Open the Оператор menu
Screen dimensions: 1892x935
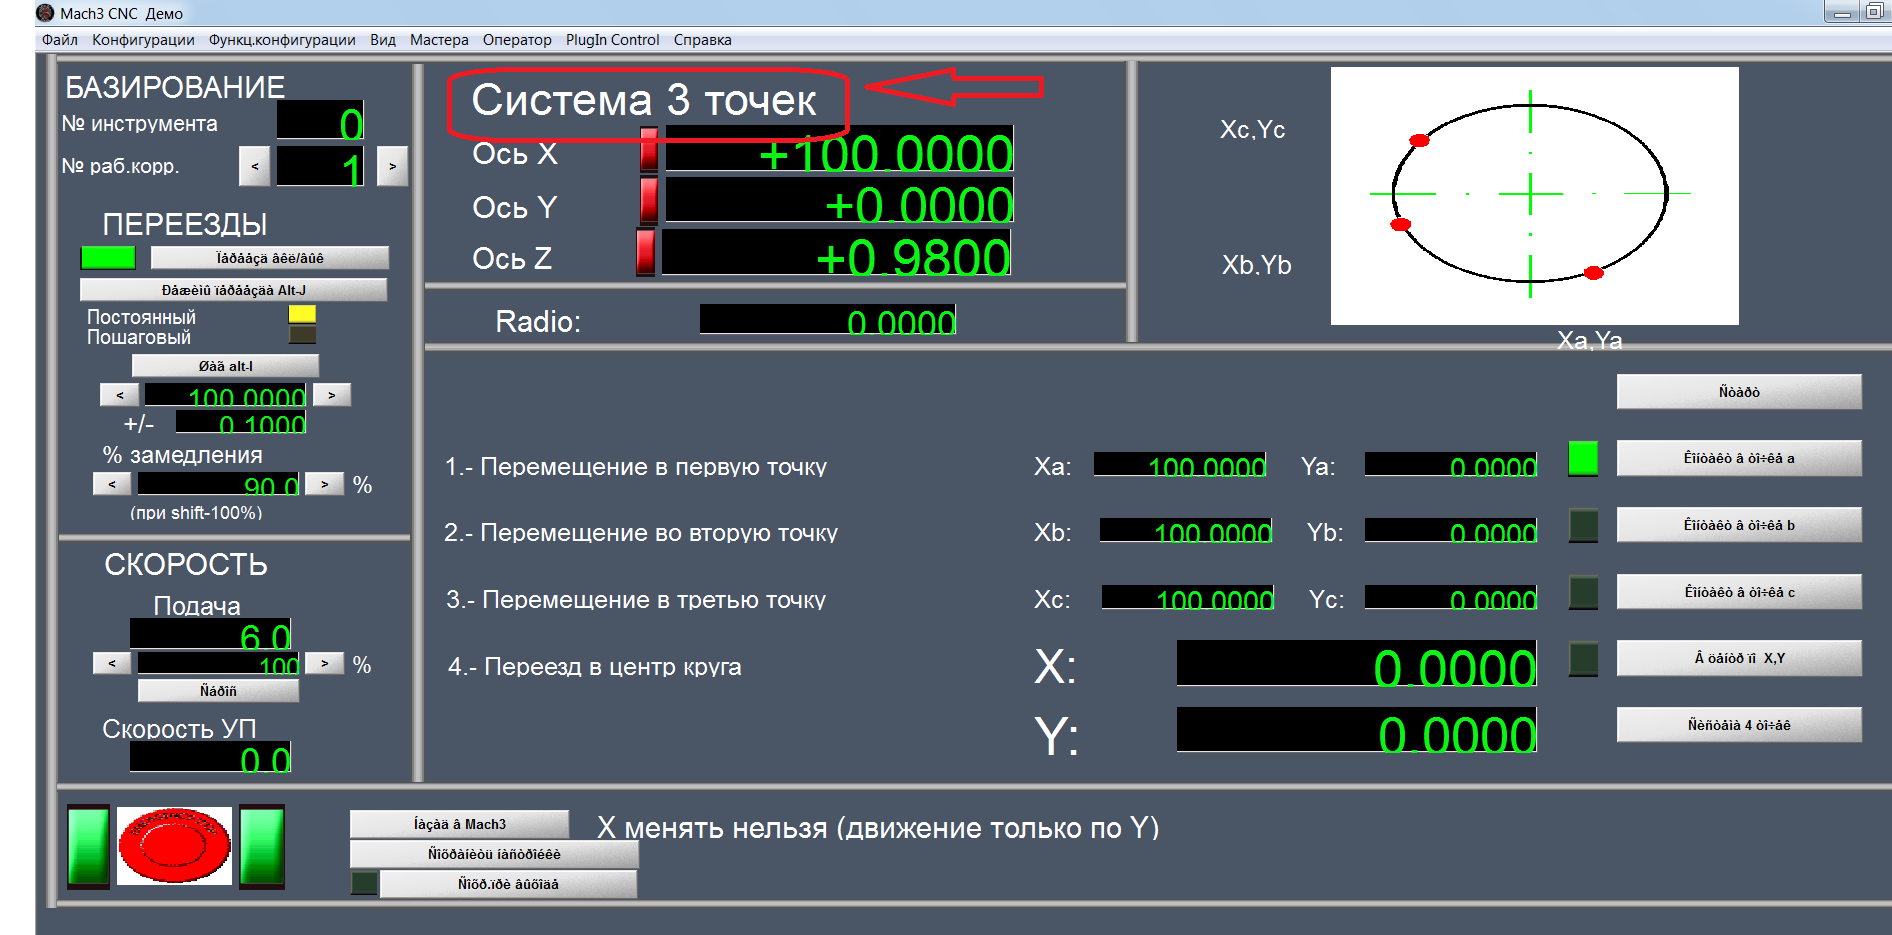[x=517, y=40]
